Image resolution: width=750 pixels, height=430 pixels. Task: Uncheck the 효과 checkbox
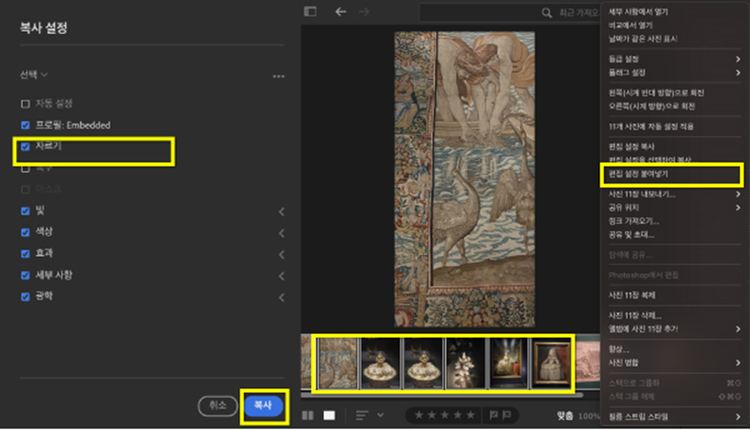tap(25, 254)
